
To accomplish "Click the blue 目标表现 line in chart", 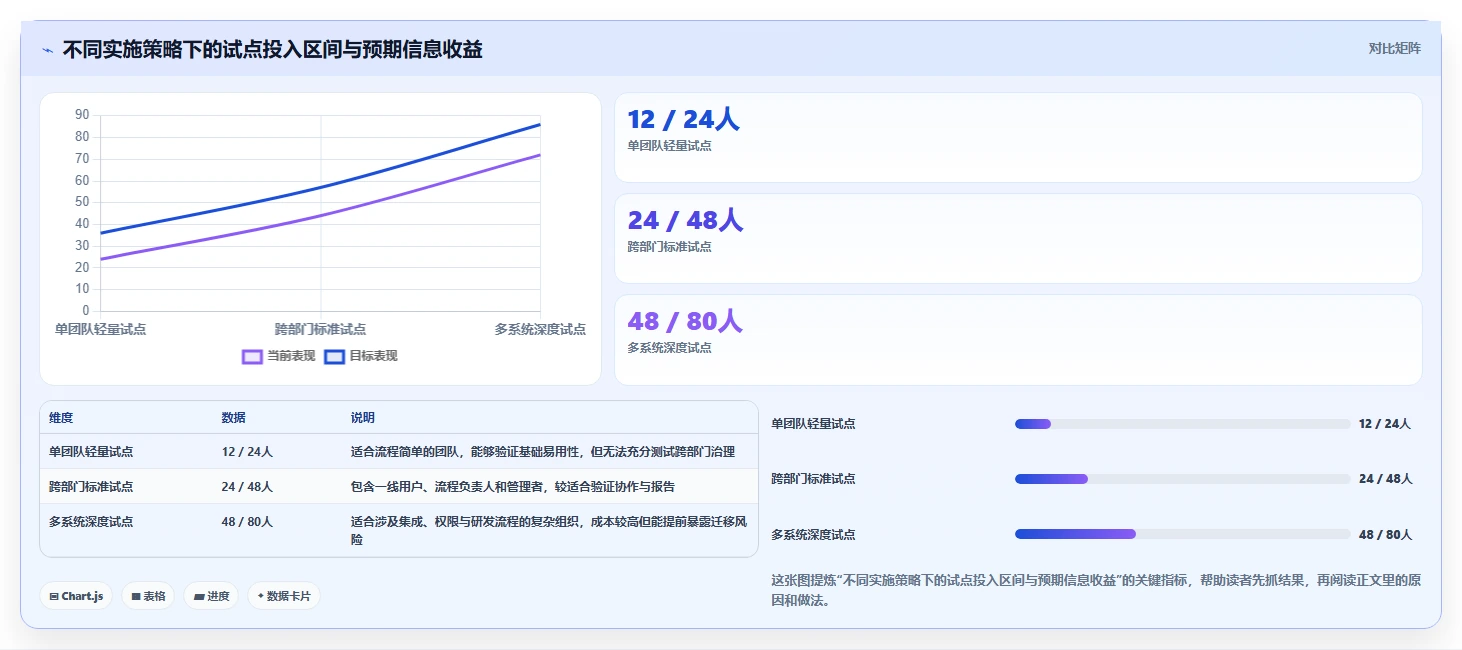I will pyautogui.click(x=320, y=187).
